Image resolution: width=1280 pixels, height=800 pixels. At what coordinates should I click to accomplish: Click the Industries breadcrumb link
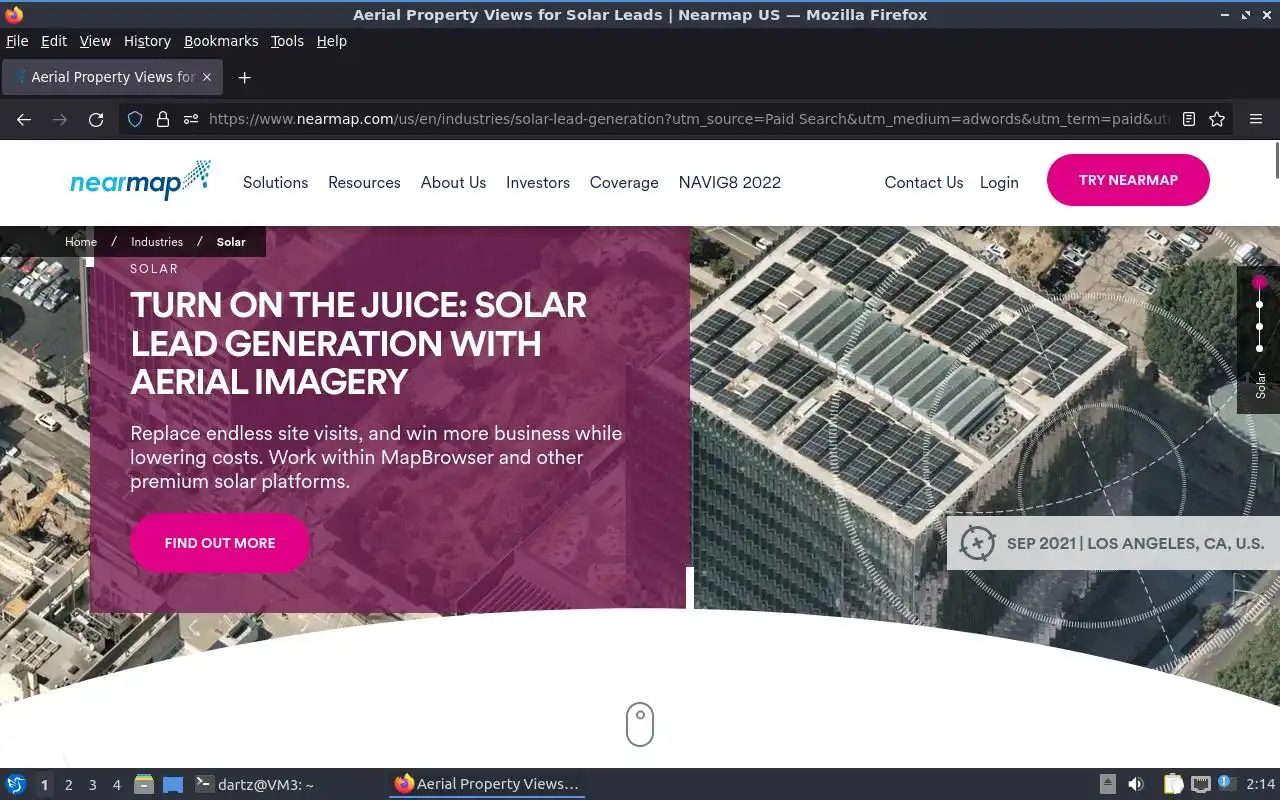pos(157,242)
